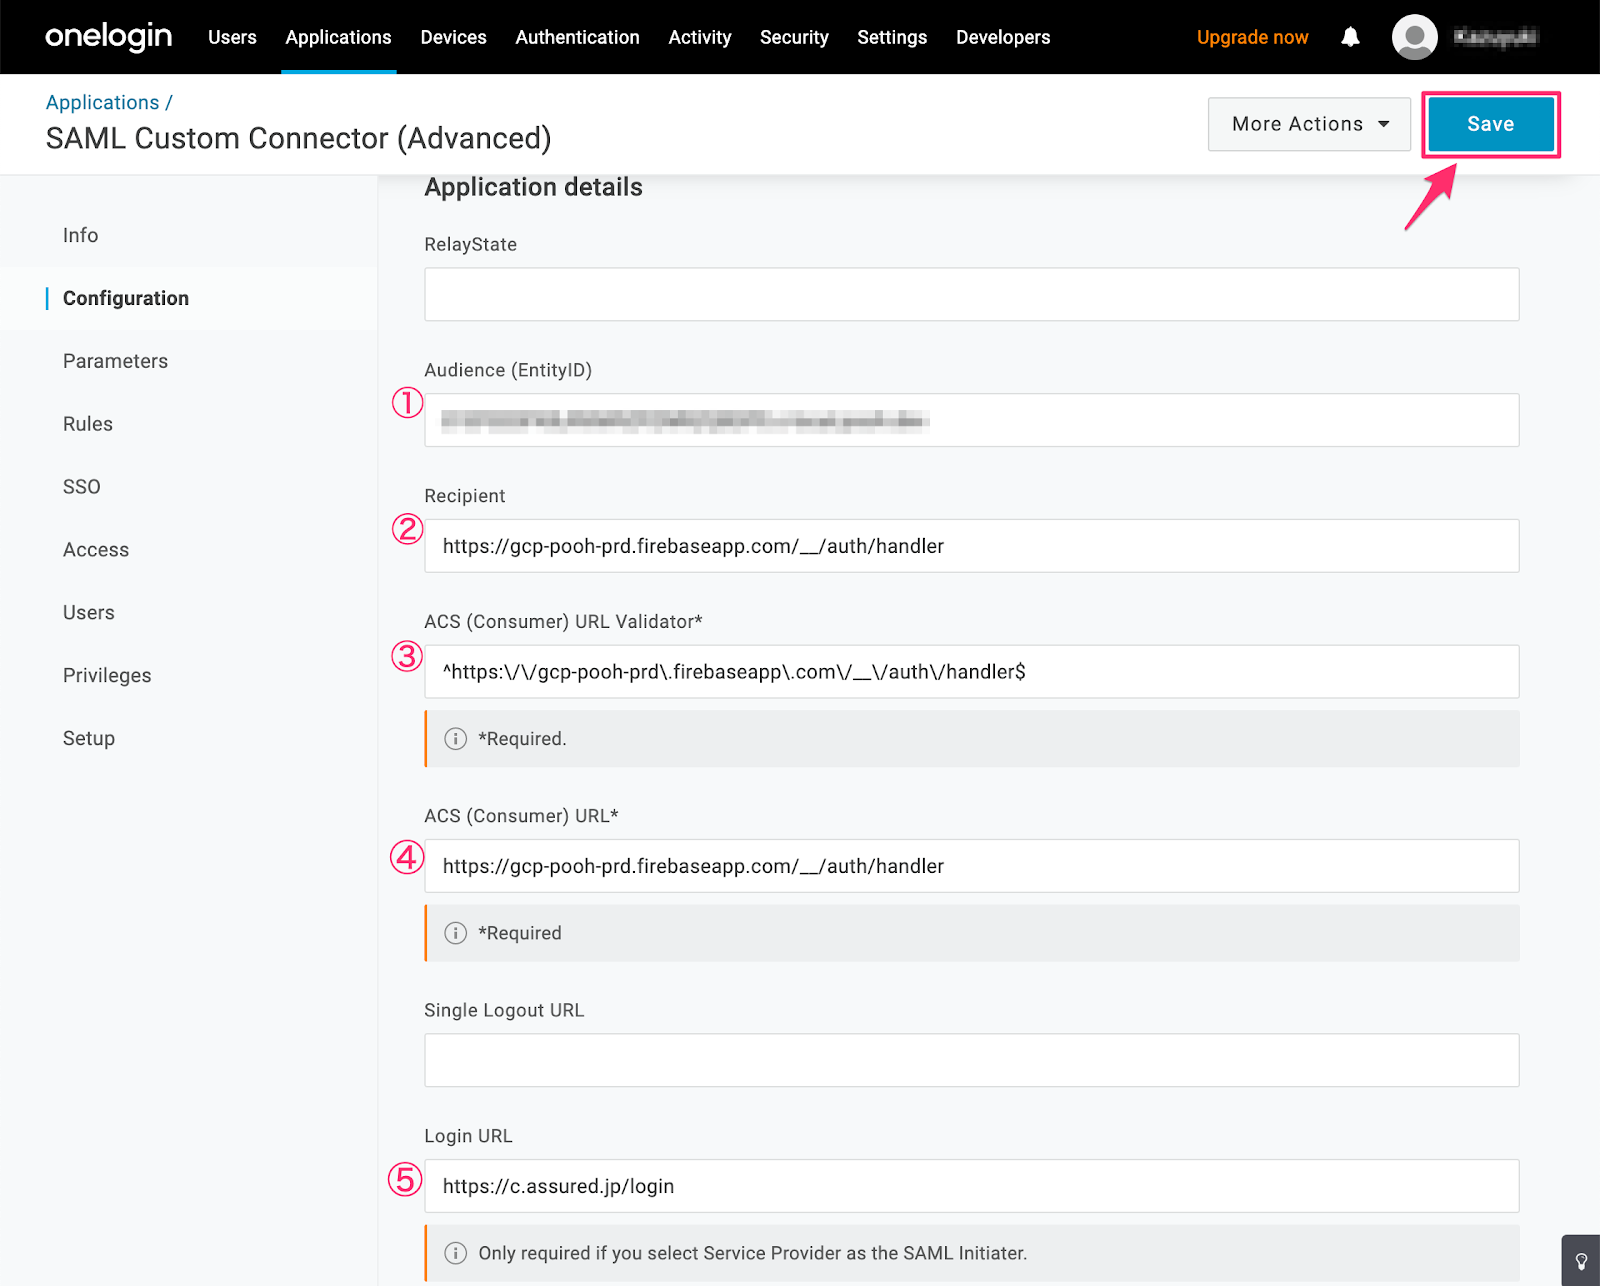Open the More Actions dropdown

[x=1309, y=124]
